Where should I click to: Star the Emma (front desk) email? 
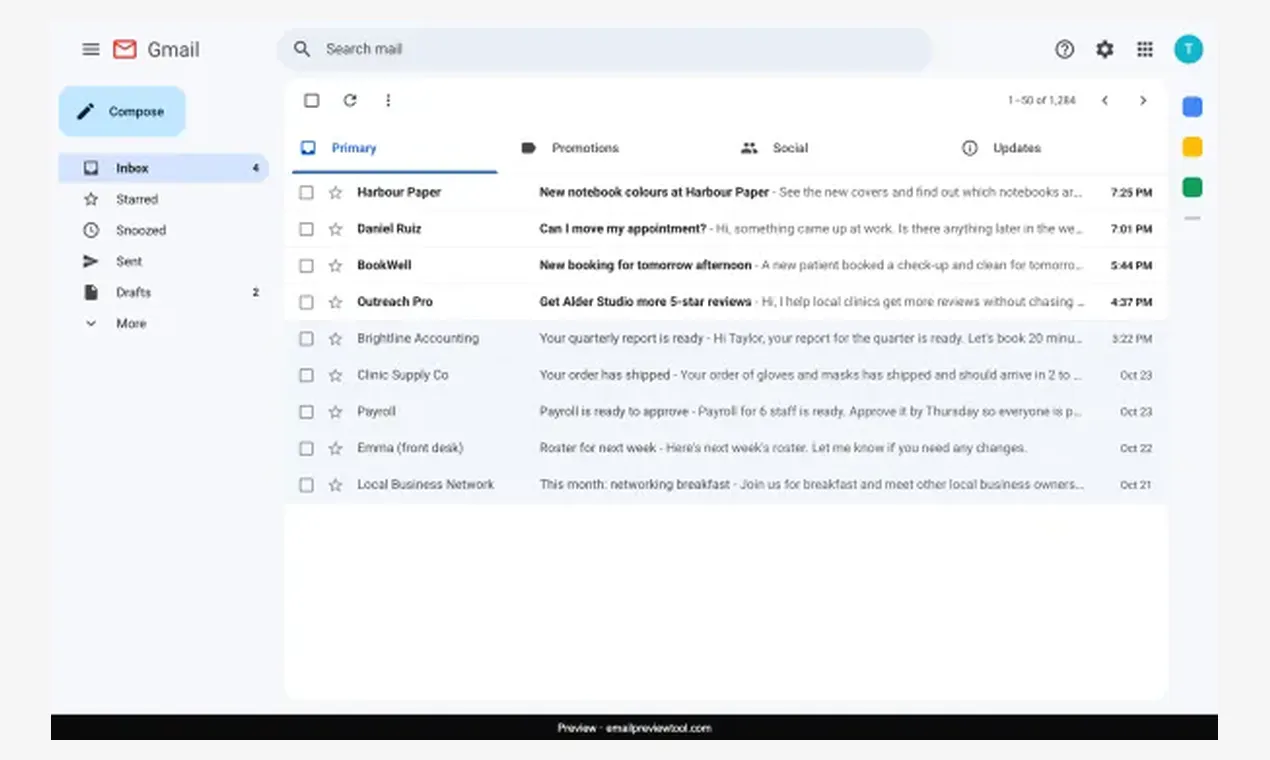point(335,448)
